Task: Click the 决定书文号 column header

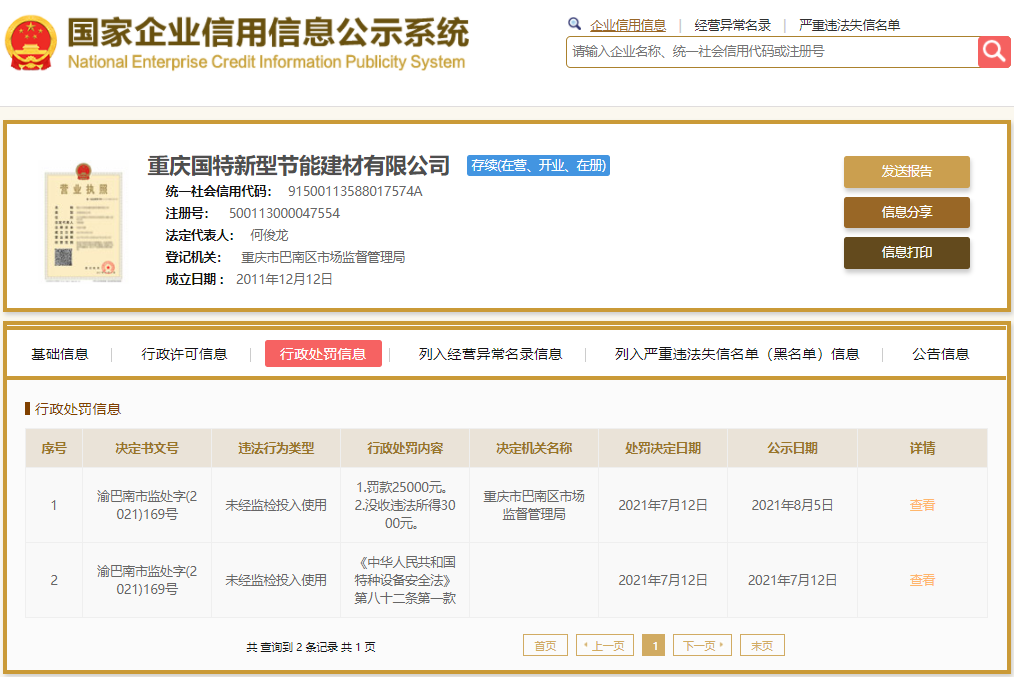Action: pyautogui.click(x=147, y=448)
